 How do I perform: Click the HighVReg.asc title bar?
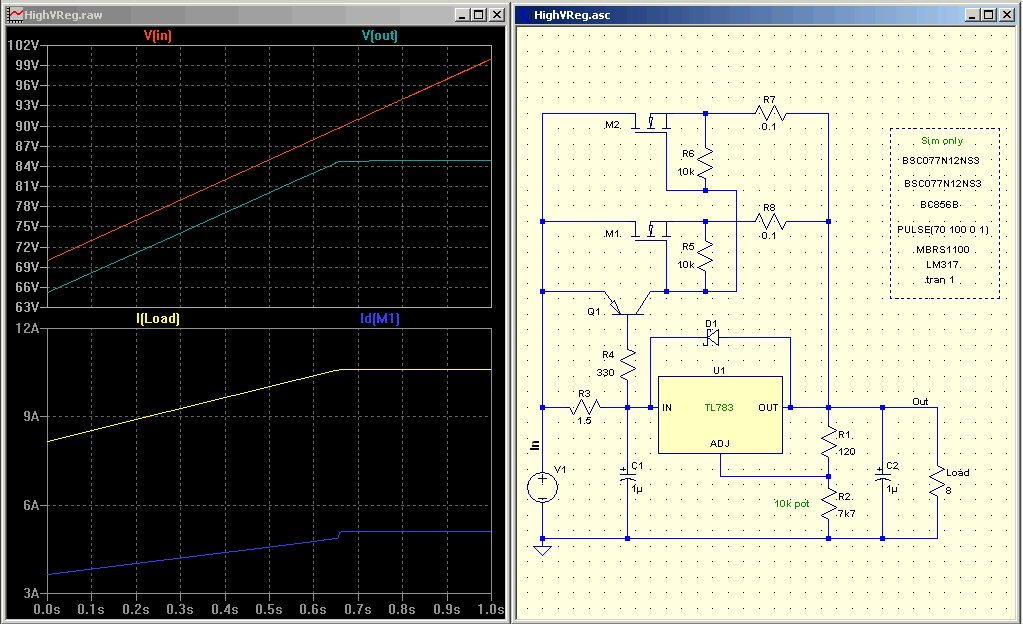tap(767, 14)
